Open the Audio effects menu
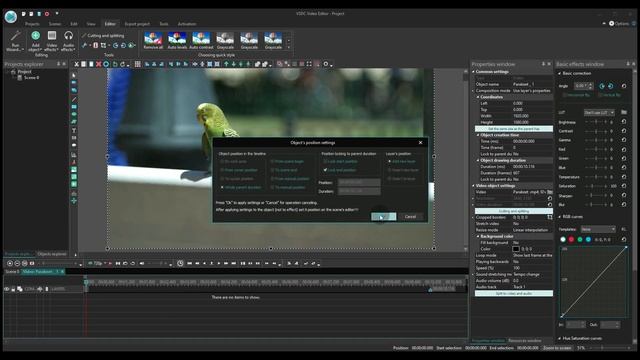Viewport: 640px width, 360px height. tap(68, 41)
